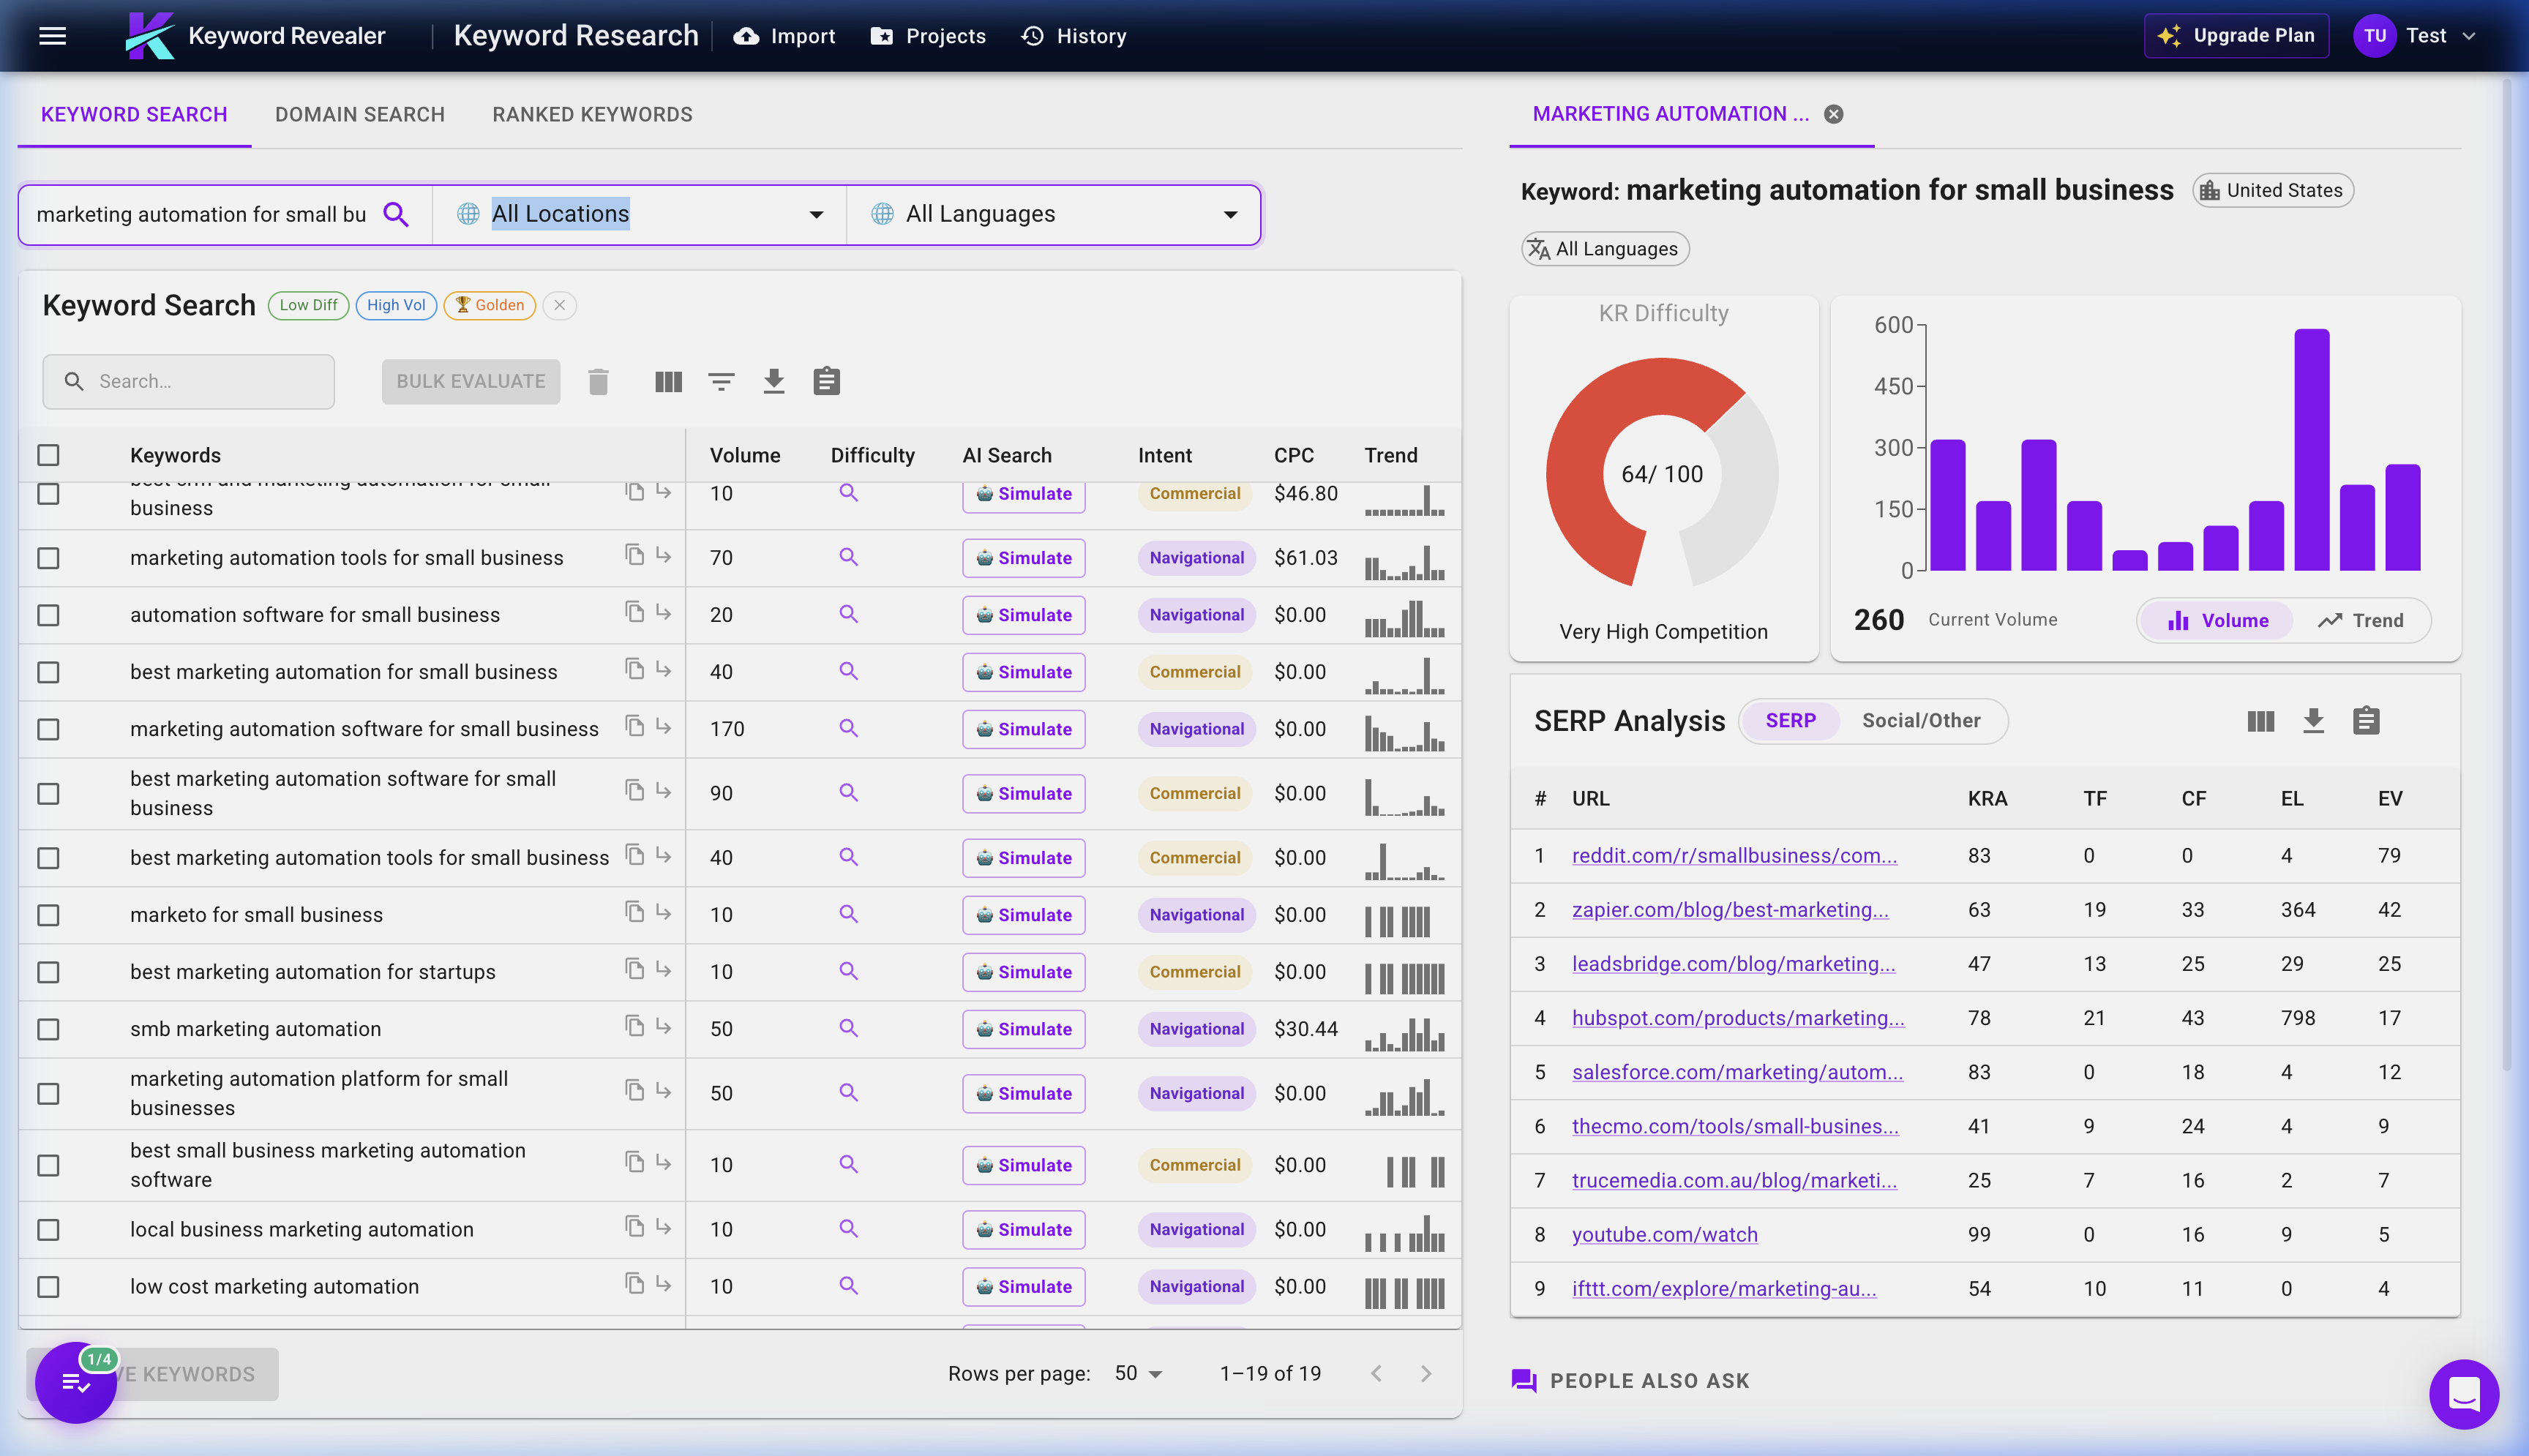Copy SERP Analysis to clipboard
Screen dimensions: 2529x1456
[2366, 721]
